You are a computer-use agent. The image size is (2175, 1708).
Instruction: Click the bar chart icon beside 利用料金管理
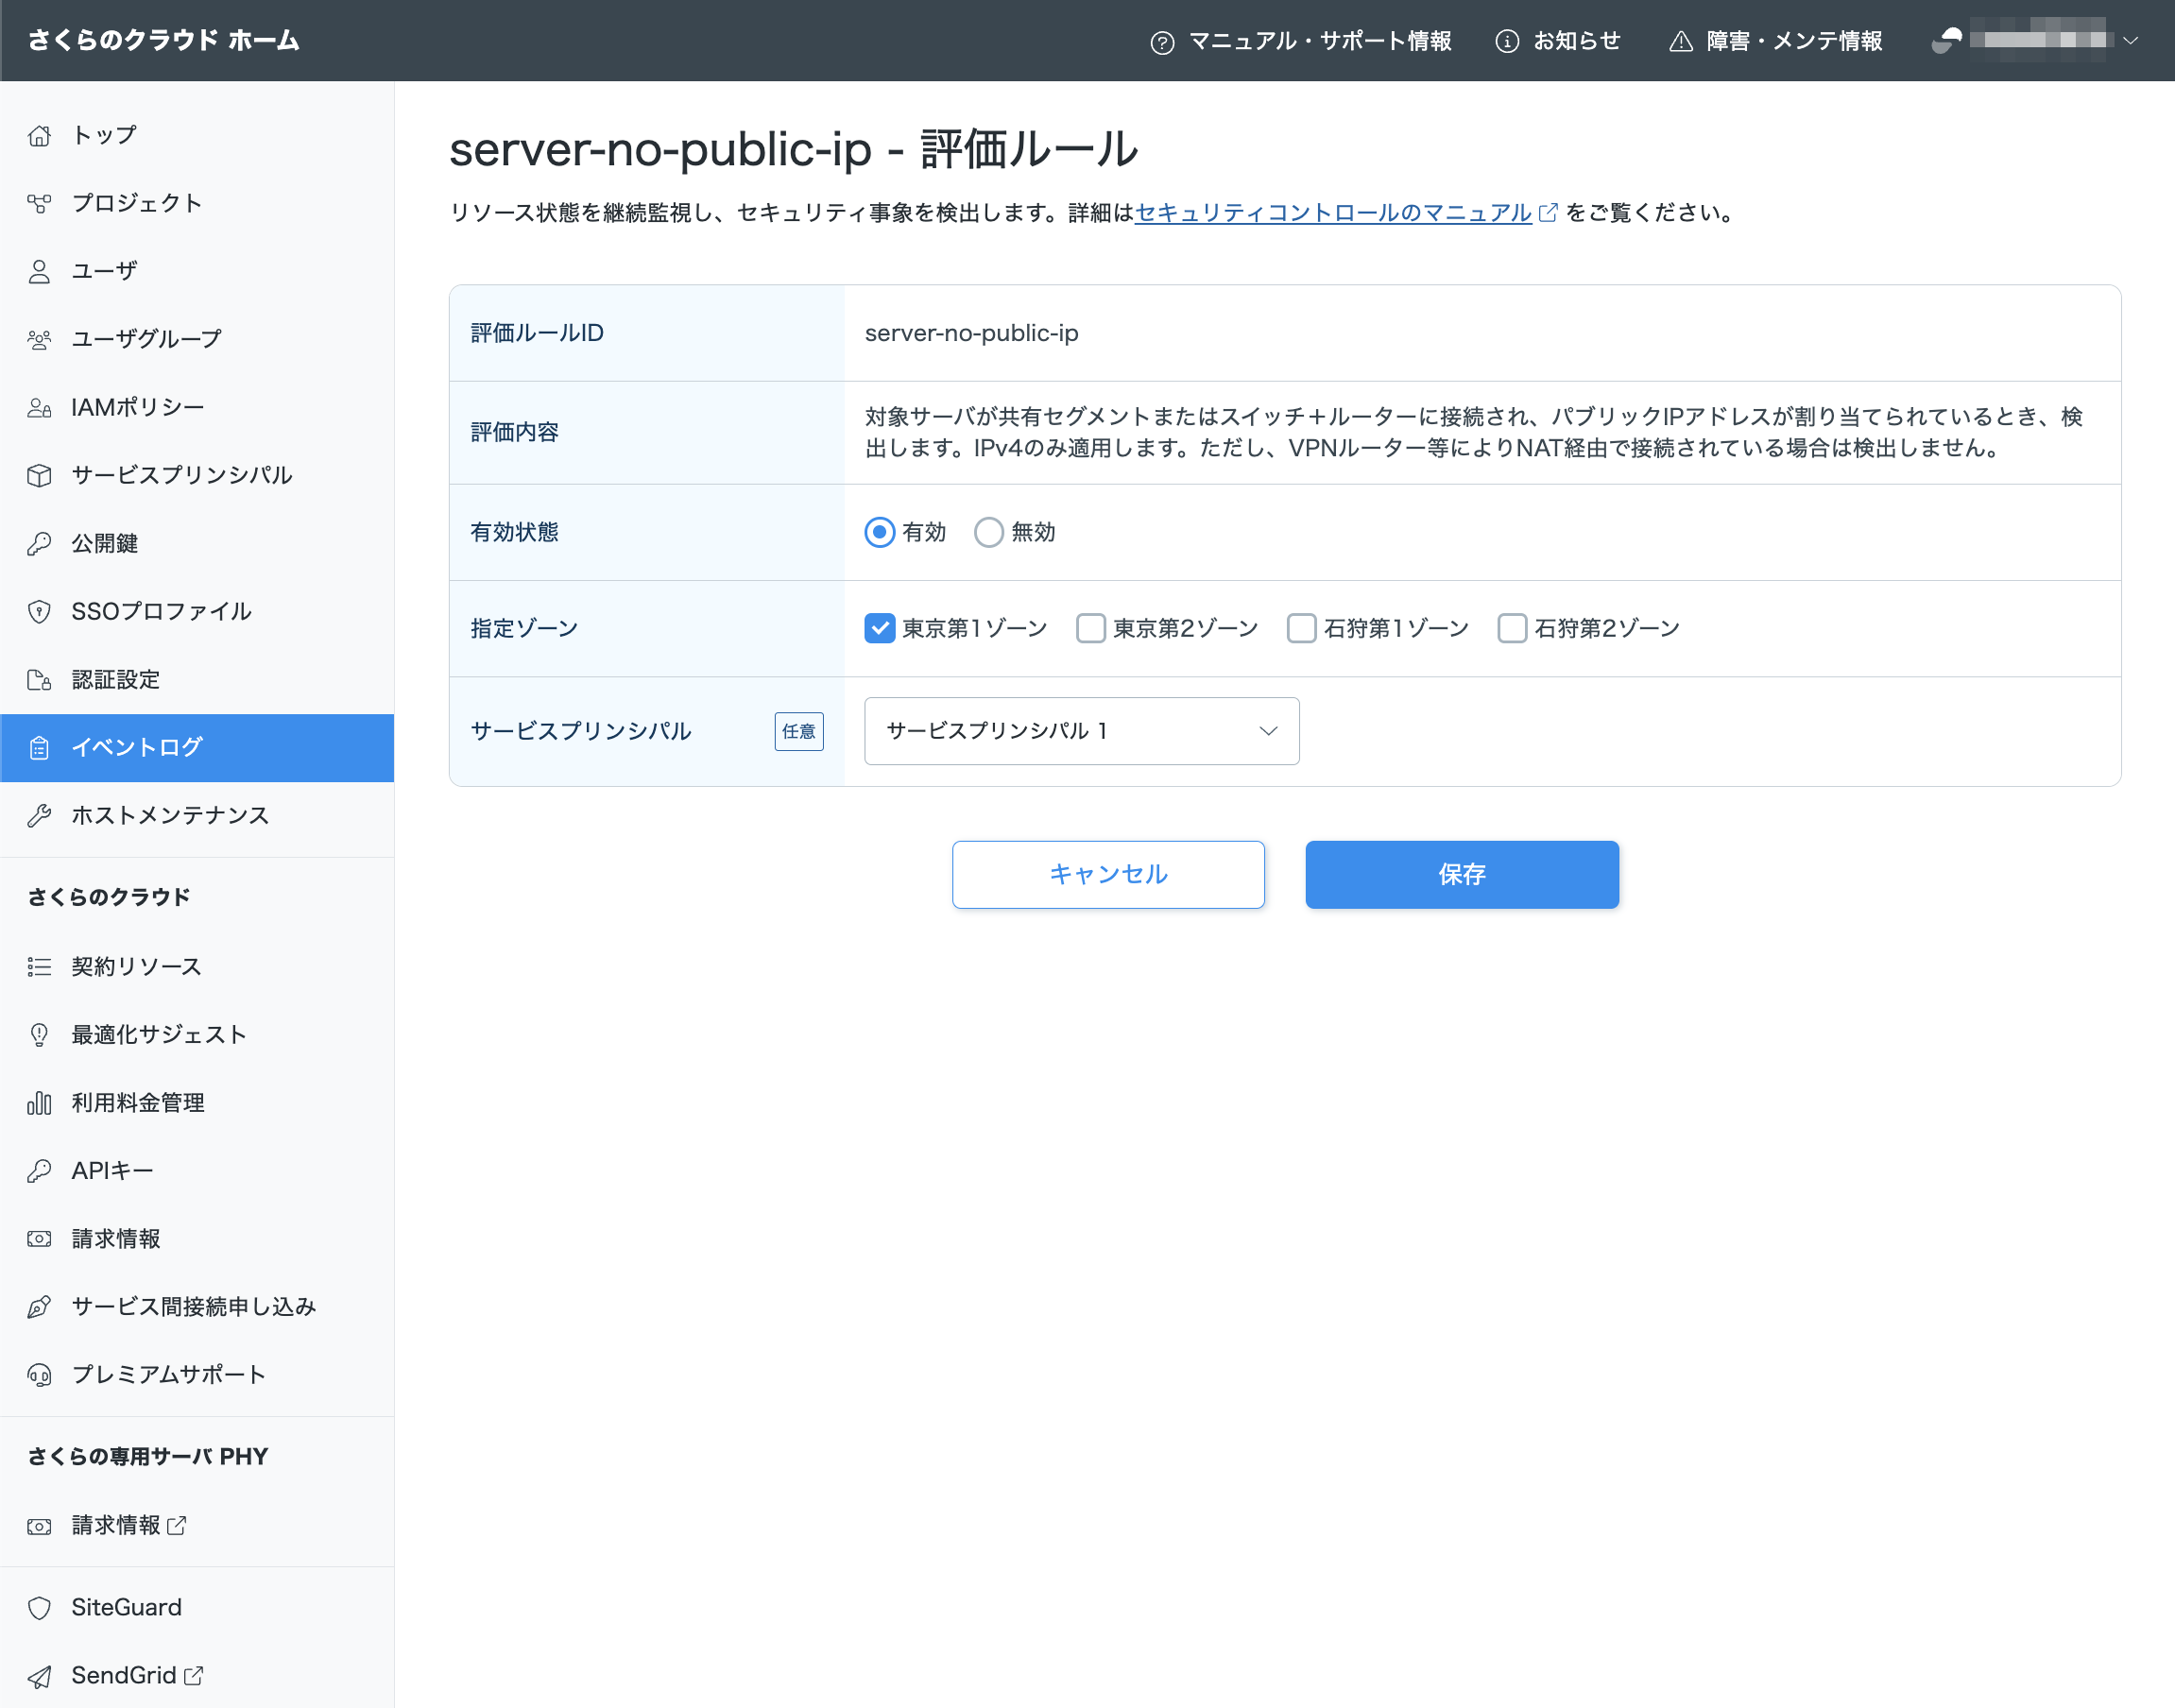(39, 1102)
